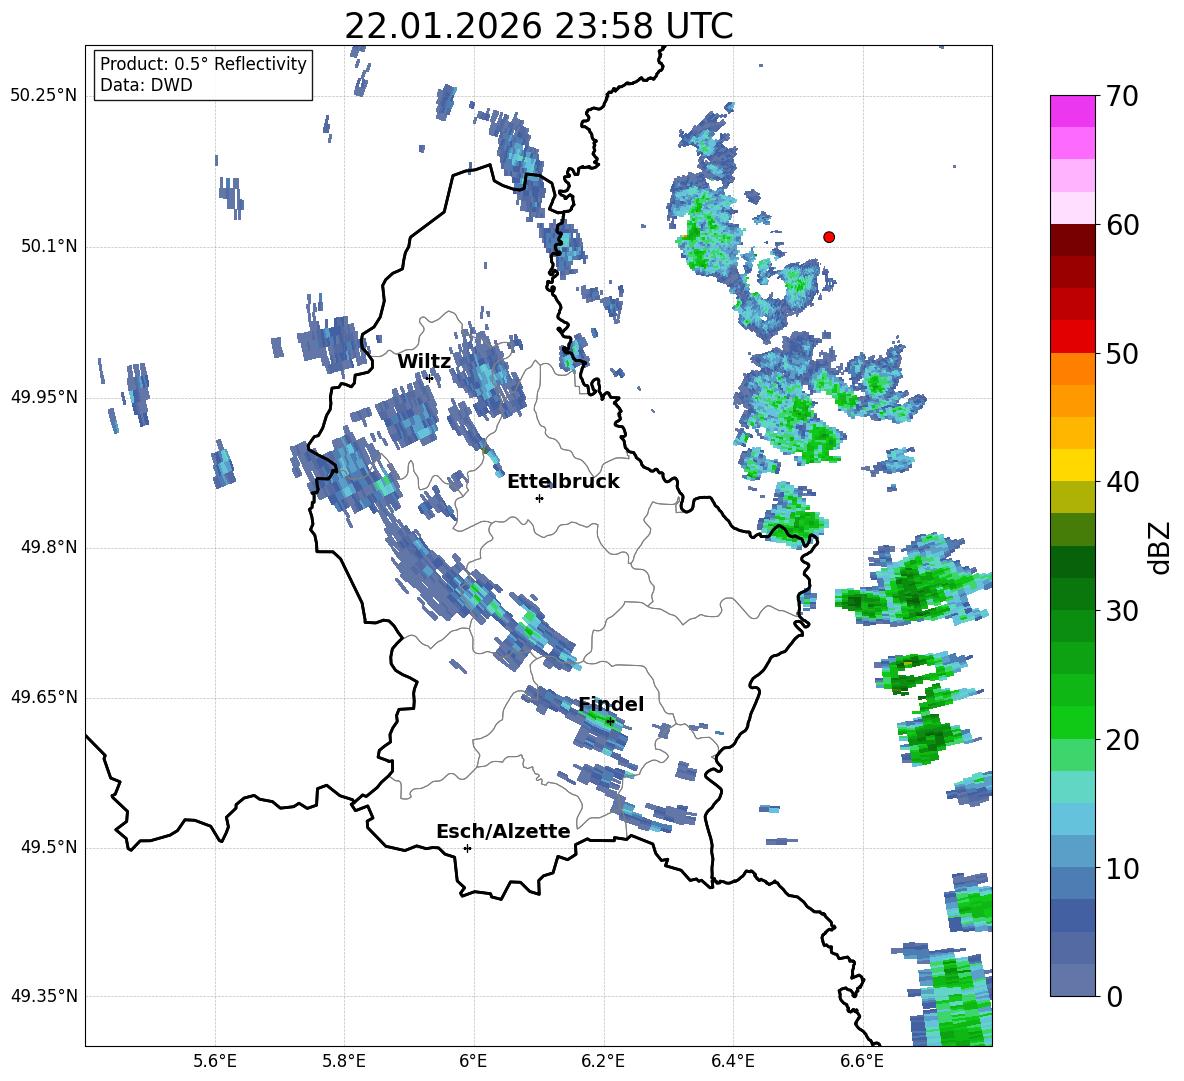Click the 50 colorbar tick value
The image size is (1184, 1081).
point(1123,353)
